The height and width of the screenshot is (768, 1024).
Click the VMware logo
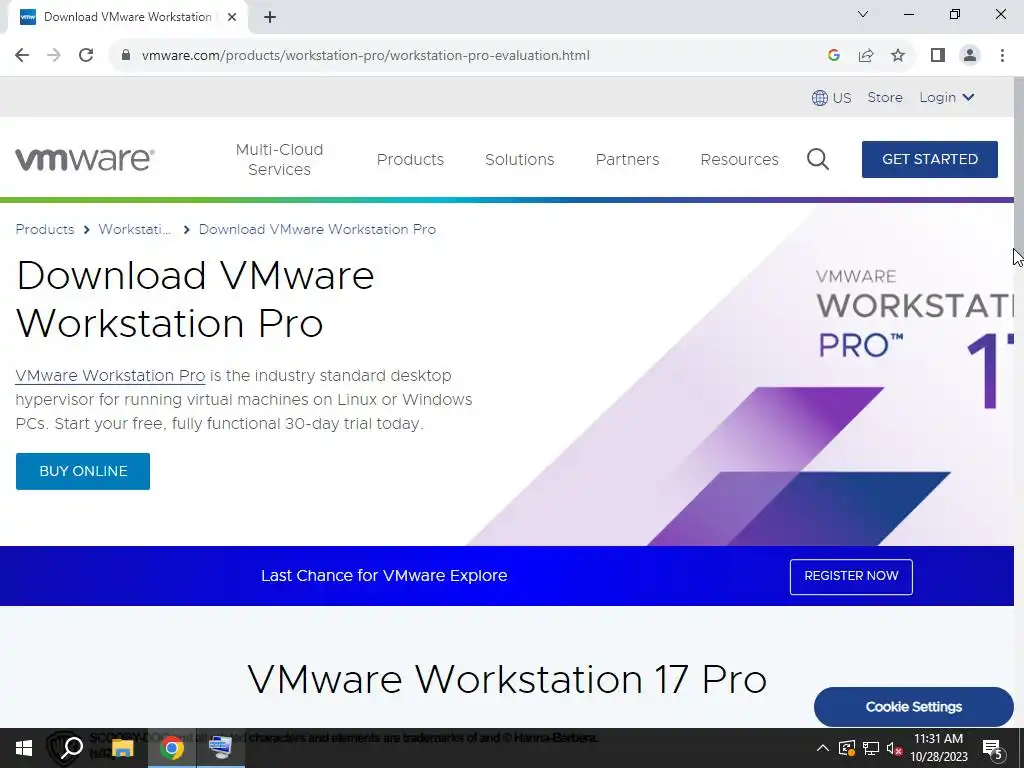click(x=85, y=159)
